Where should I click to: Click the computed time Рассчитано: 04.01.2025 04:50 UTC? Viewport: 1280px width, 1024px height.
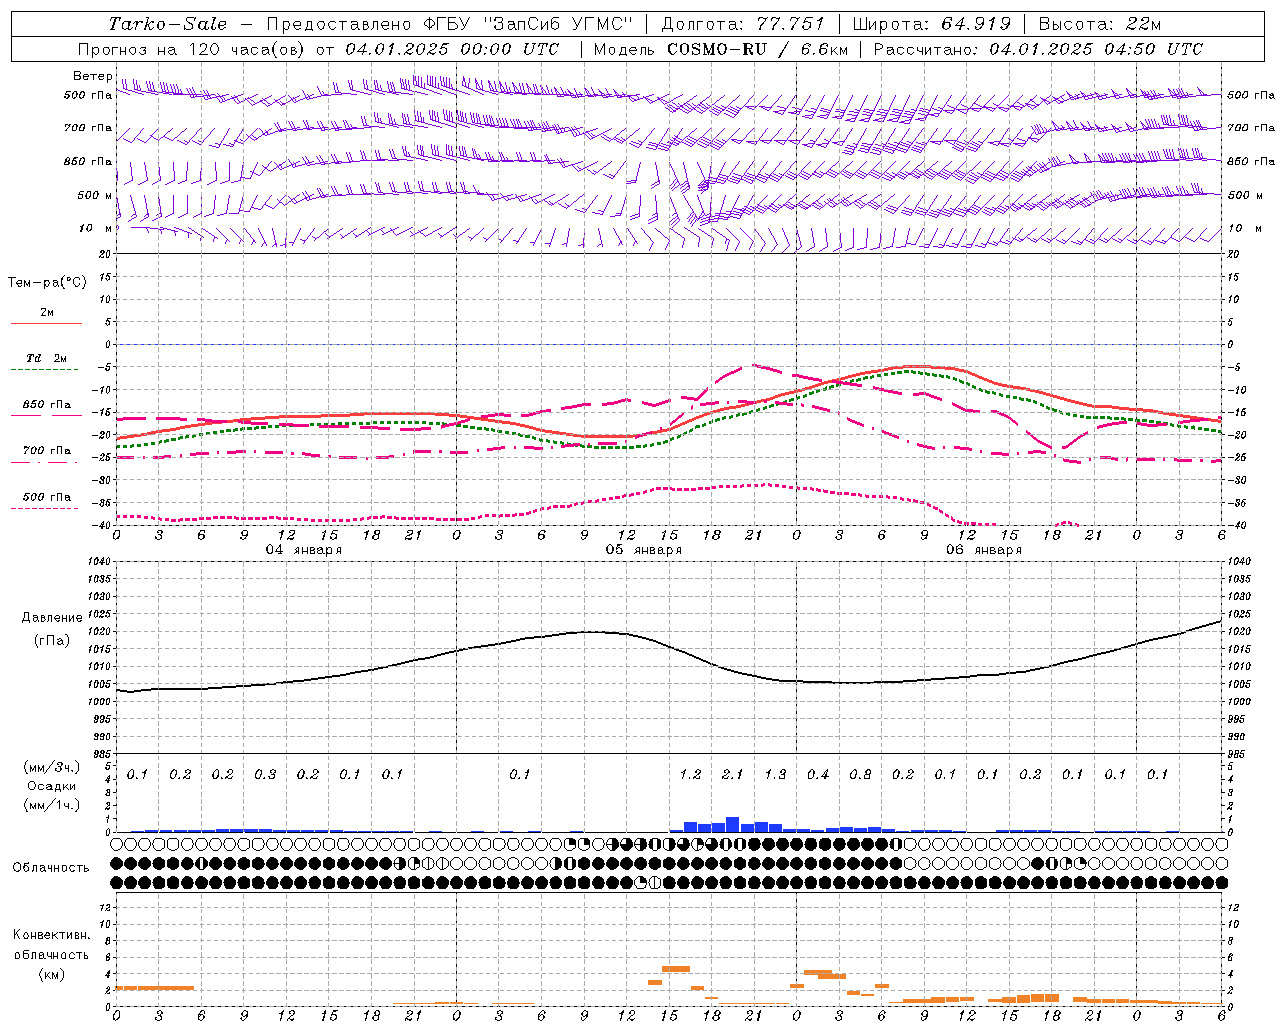pyautogui.click(x=1038, y=49)
